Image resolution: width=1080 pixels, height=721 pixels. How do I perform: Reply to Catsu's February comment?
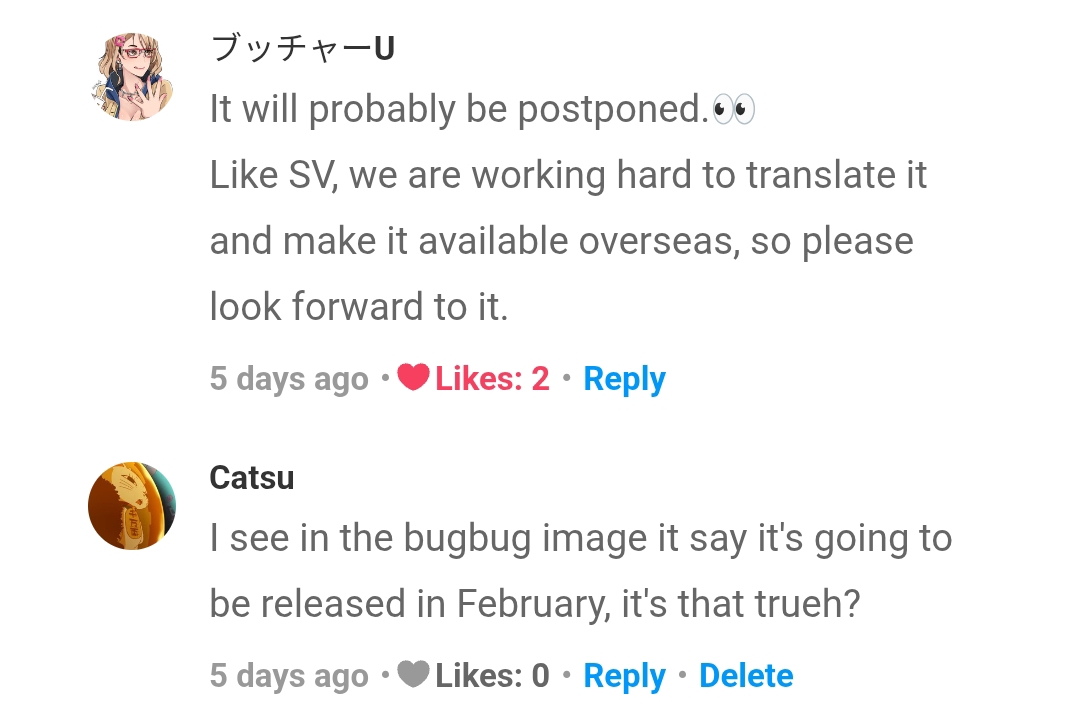coord(624,676)
